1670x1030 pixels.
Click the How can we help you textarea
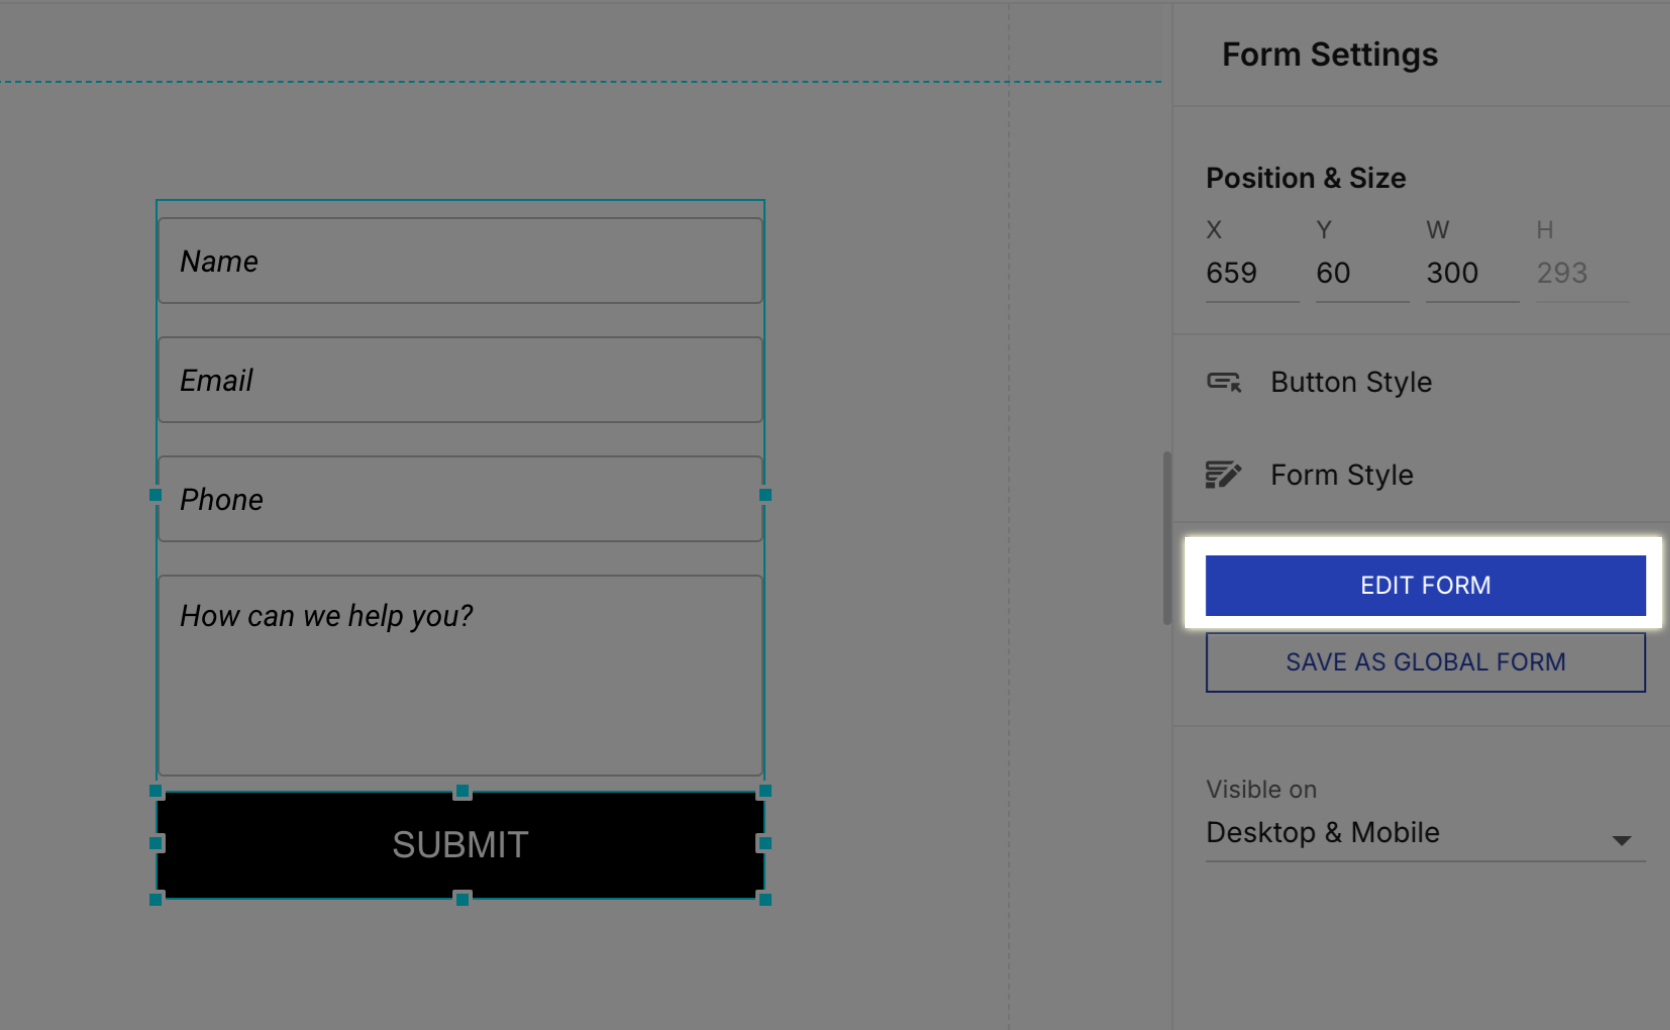tap(460, 675)
